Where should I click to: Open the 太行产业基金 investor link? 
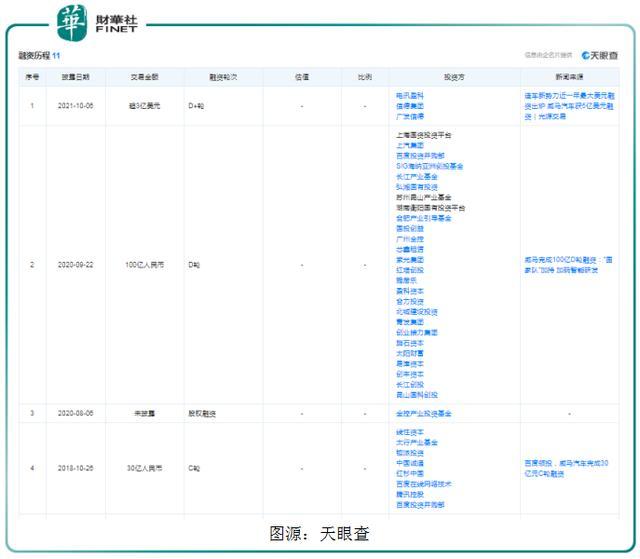coord(417,442)
